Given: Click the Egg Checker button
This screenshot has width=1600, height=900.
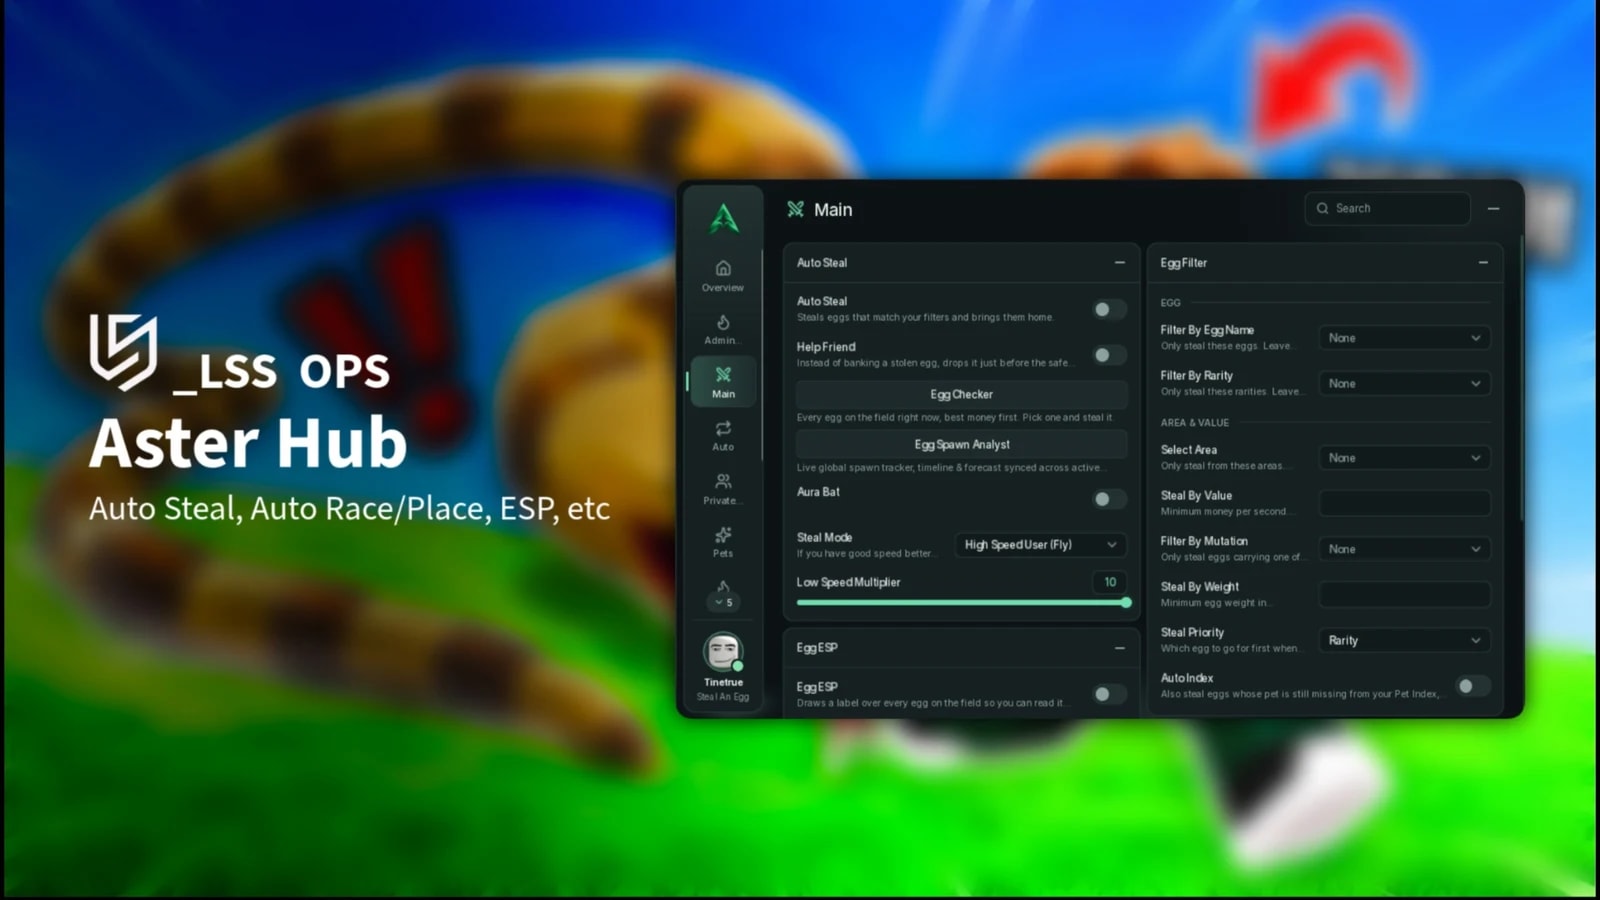Looking at the screenshot, I should pyautogui.click(x=961, y=394).
